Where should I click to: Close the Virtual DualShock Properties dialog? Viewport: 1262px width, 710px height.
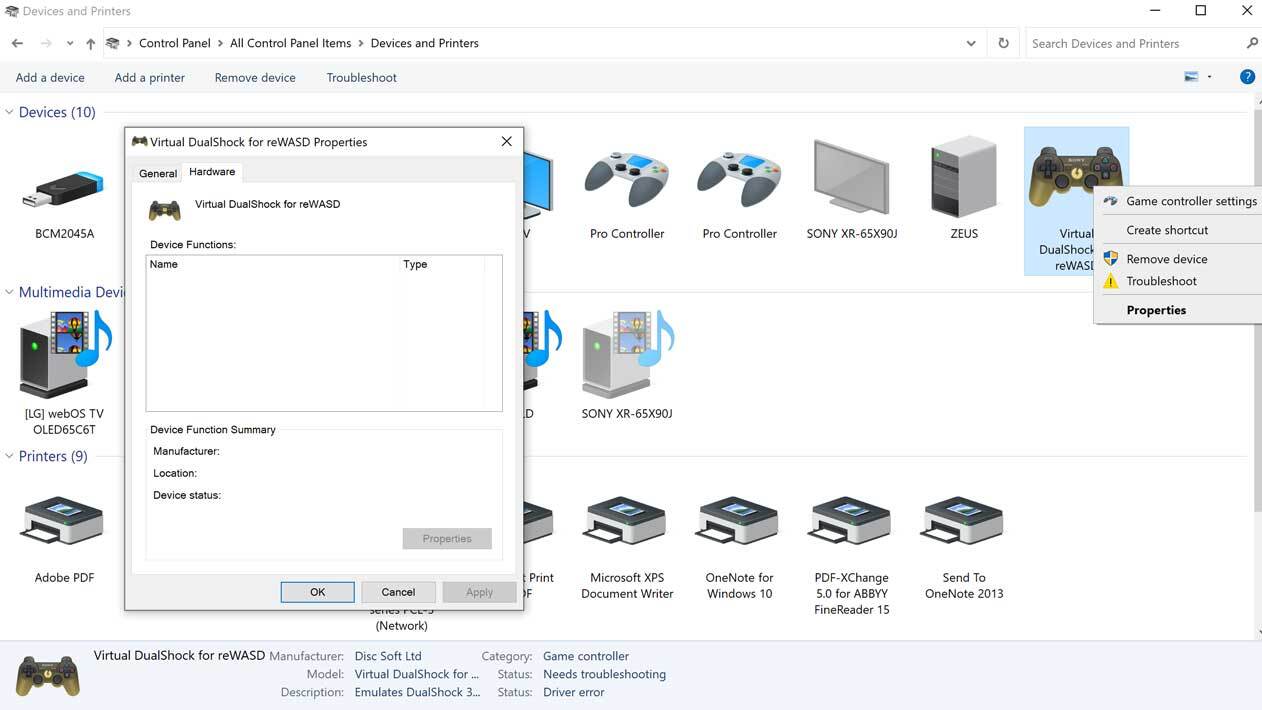[507, 142]
